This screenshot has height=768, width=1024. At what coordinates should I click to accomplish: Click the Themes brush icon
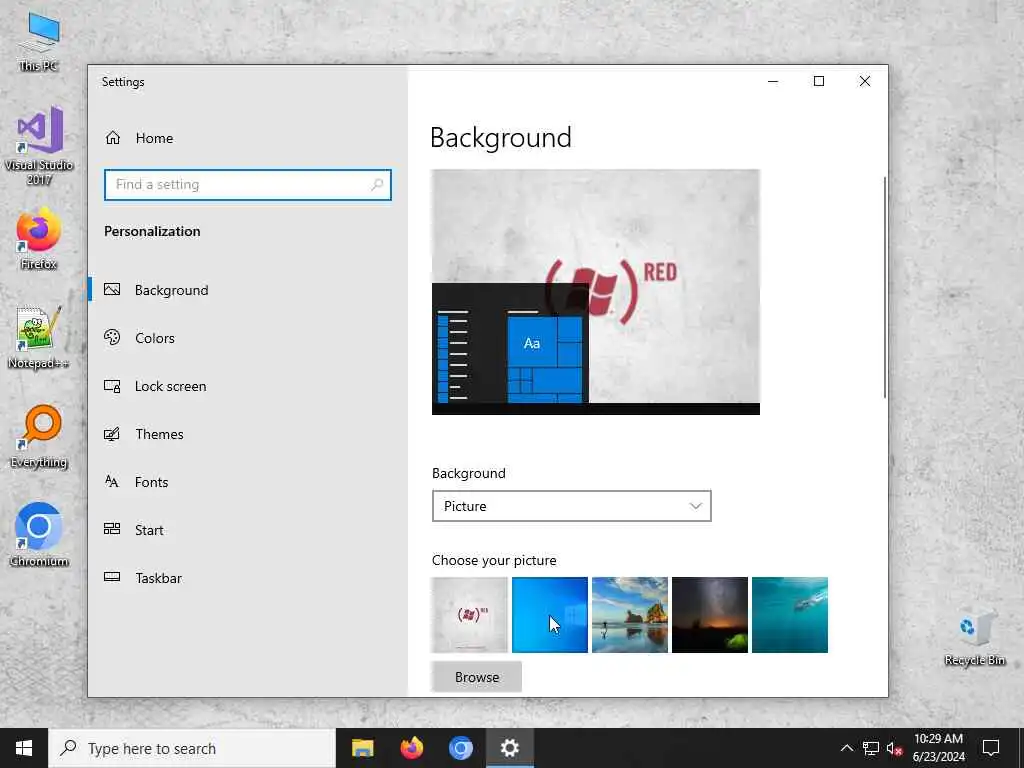pos(112,434)
